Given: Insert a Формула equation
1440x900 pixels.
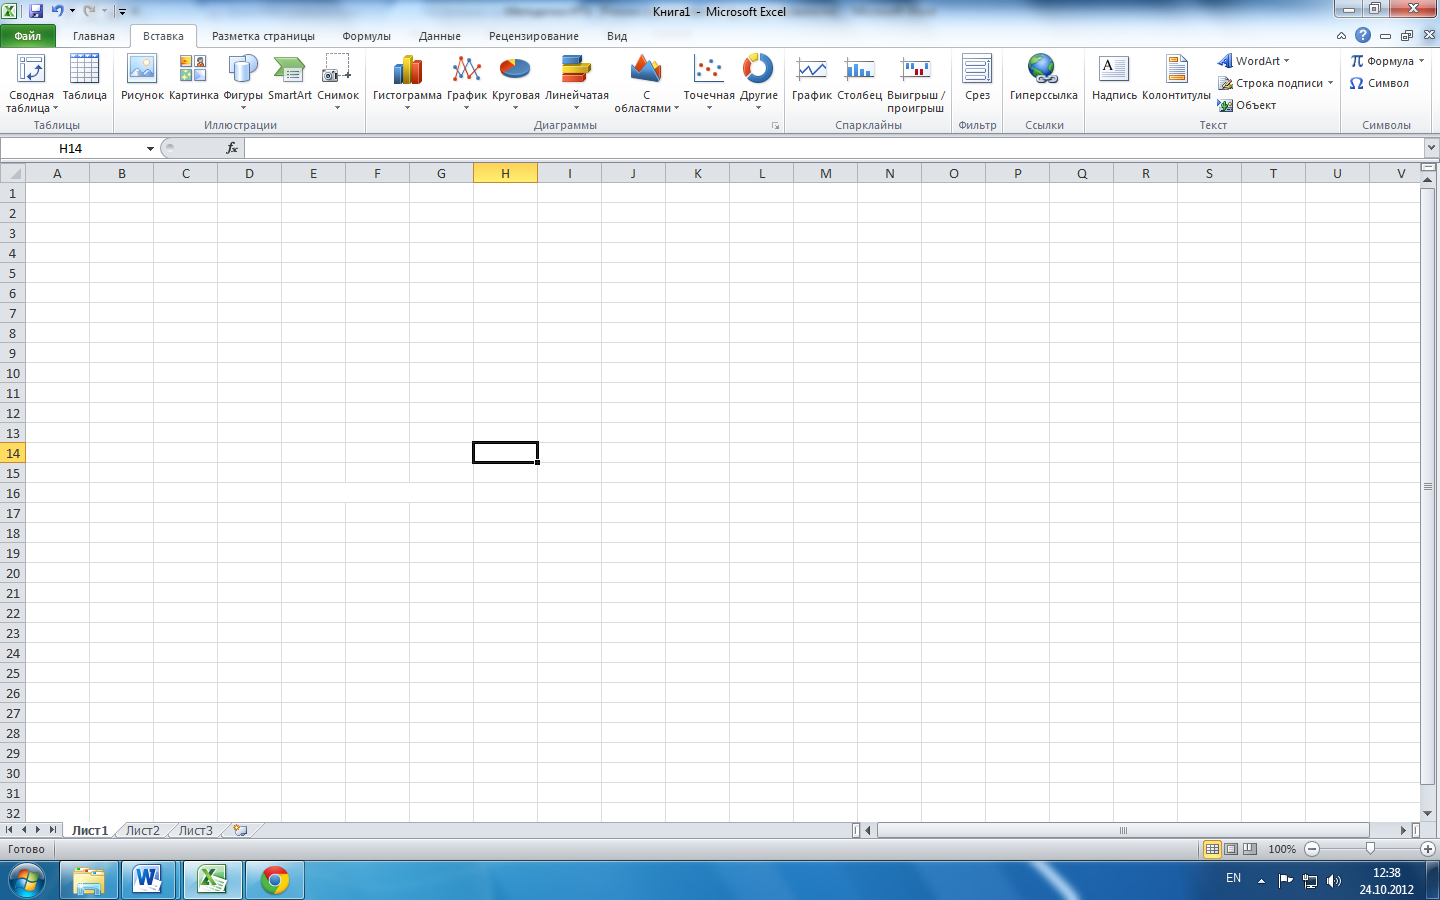Looking at the screenshot, I should click(1387, 61).
